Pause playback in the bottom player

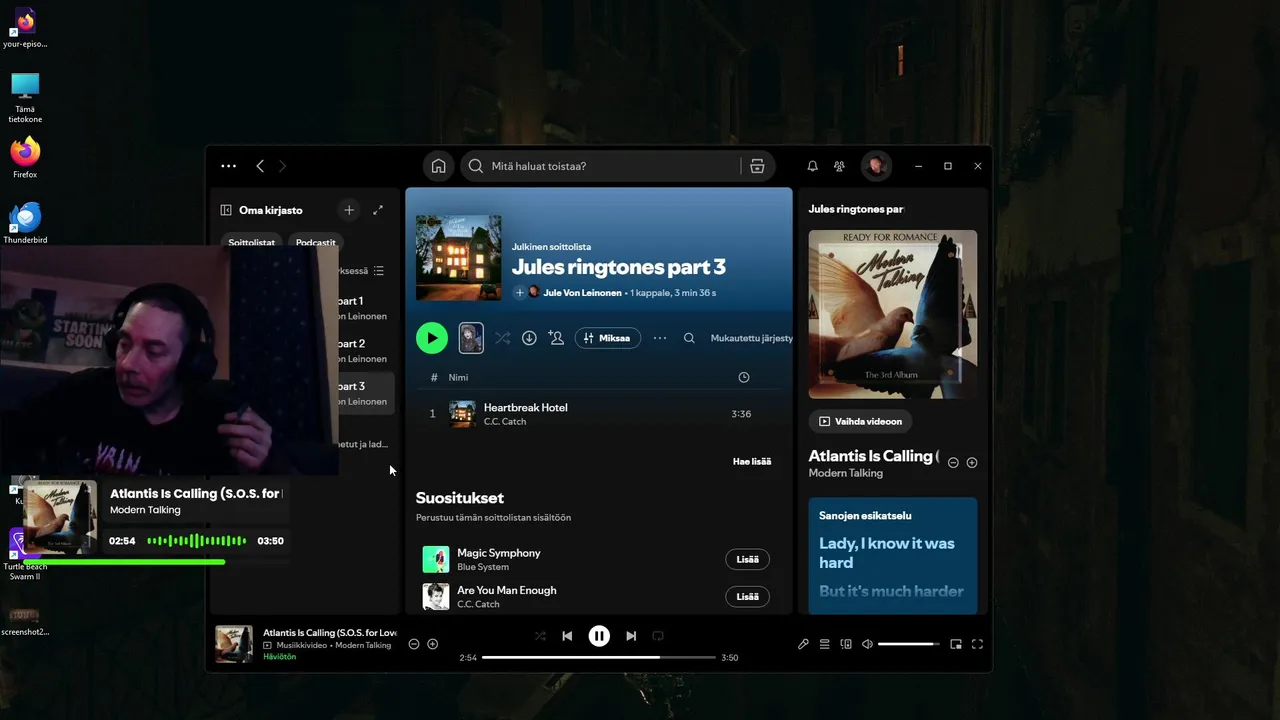[599, 636]
